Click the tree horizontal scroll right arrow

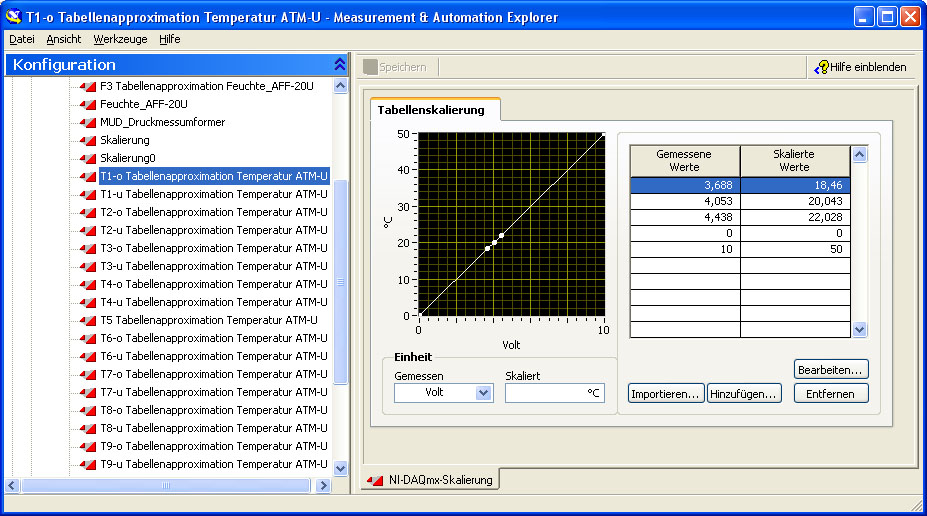pos(322,486)
